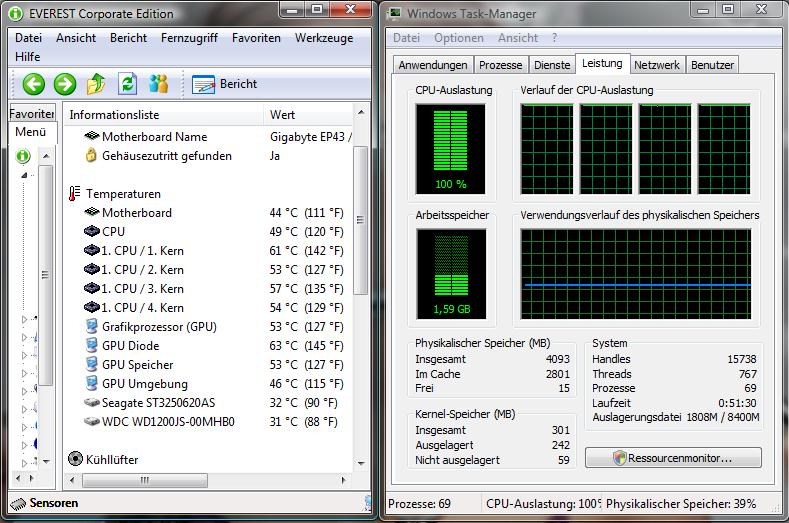Open the Werkzeuge menu
Image resolution: width=789 pixels, height=523 pixels.
pyautogui.click(x=324, y=38)
